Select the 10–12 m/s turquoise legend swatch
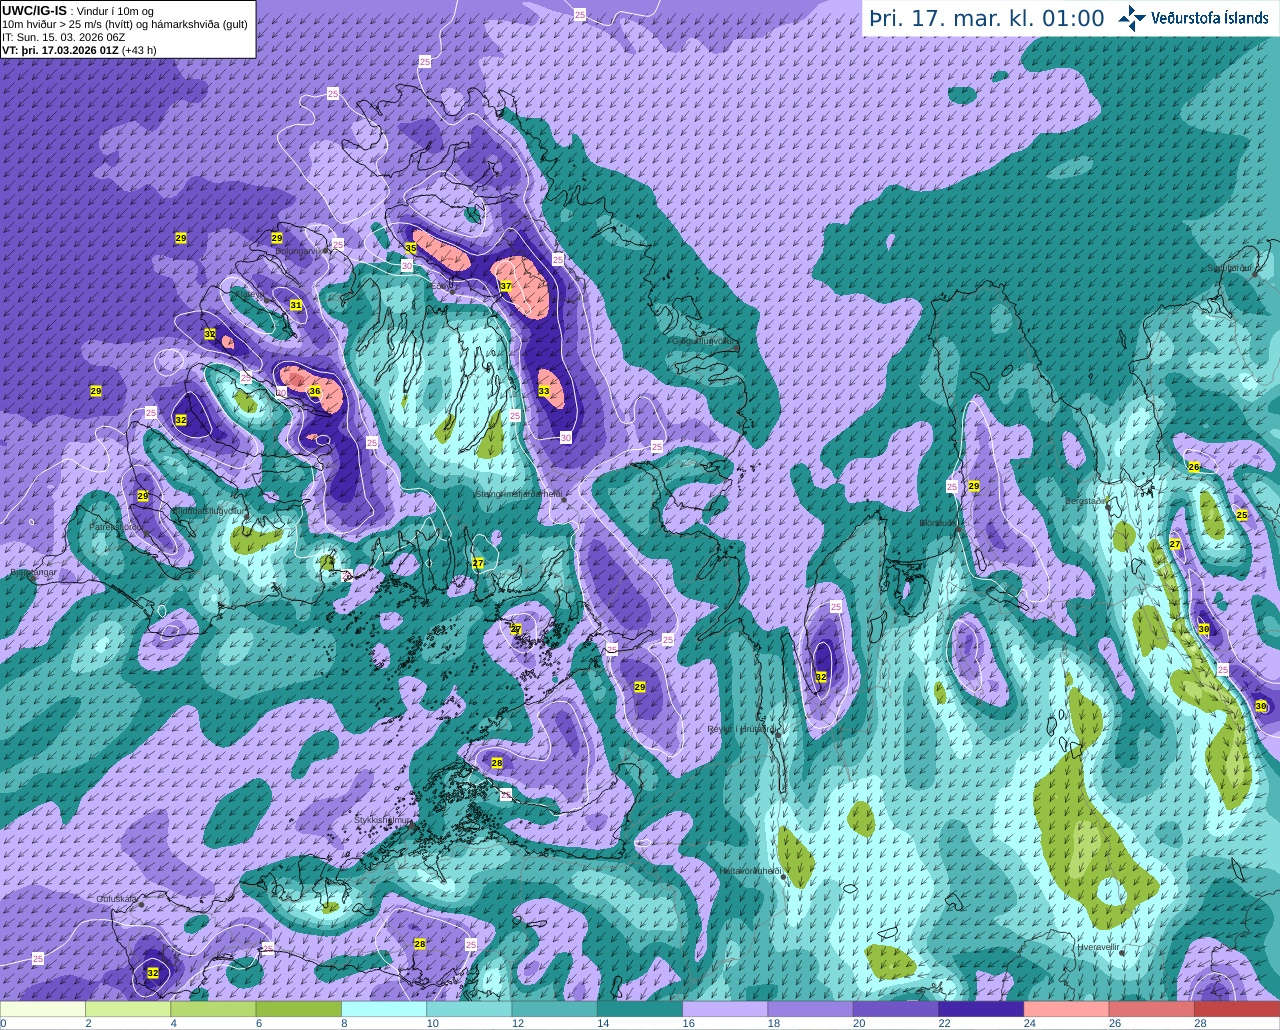Viewport: 1280px width, 1030px height. 469,1009
